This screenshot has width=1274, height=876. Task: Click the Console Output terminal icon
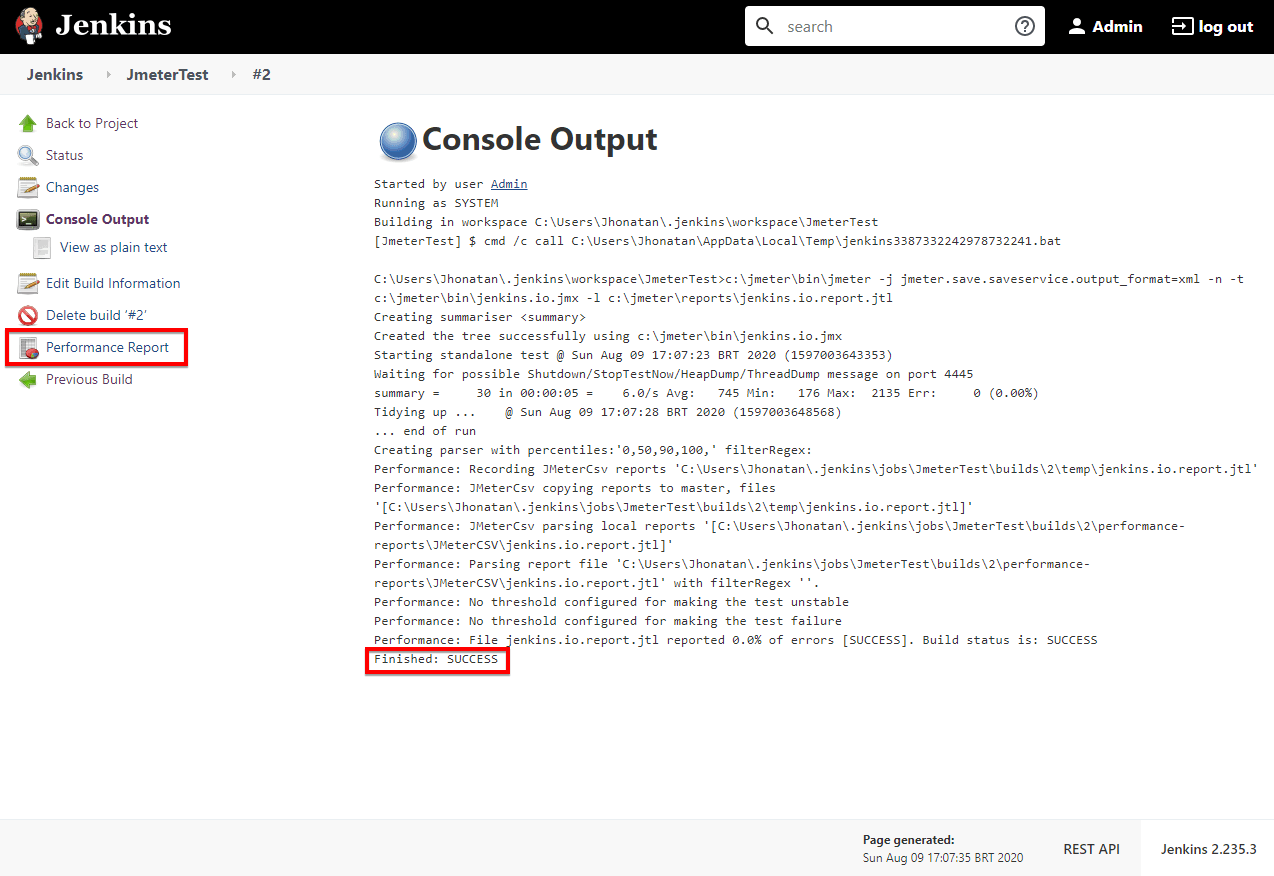tap(28, 219)
